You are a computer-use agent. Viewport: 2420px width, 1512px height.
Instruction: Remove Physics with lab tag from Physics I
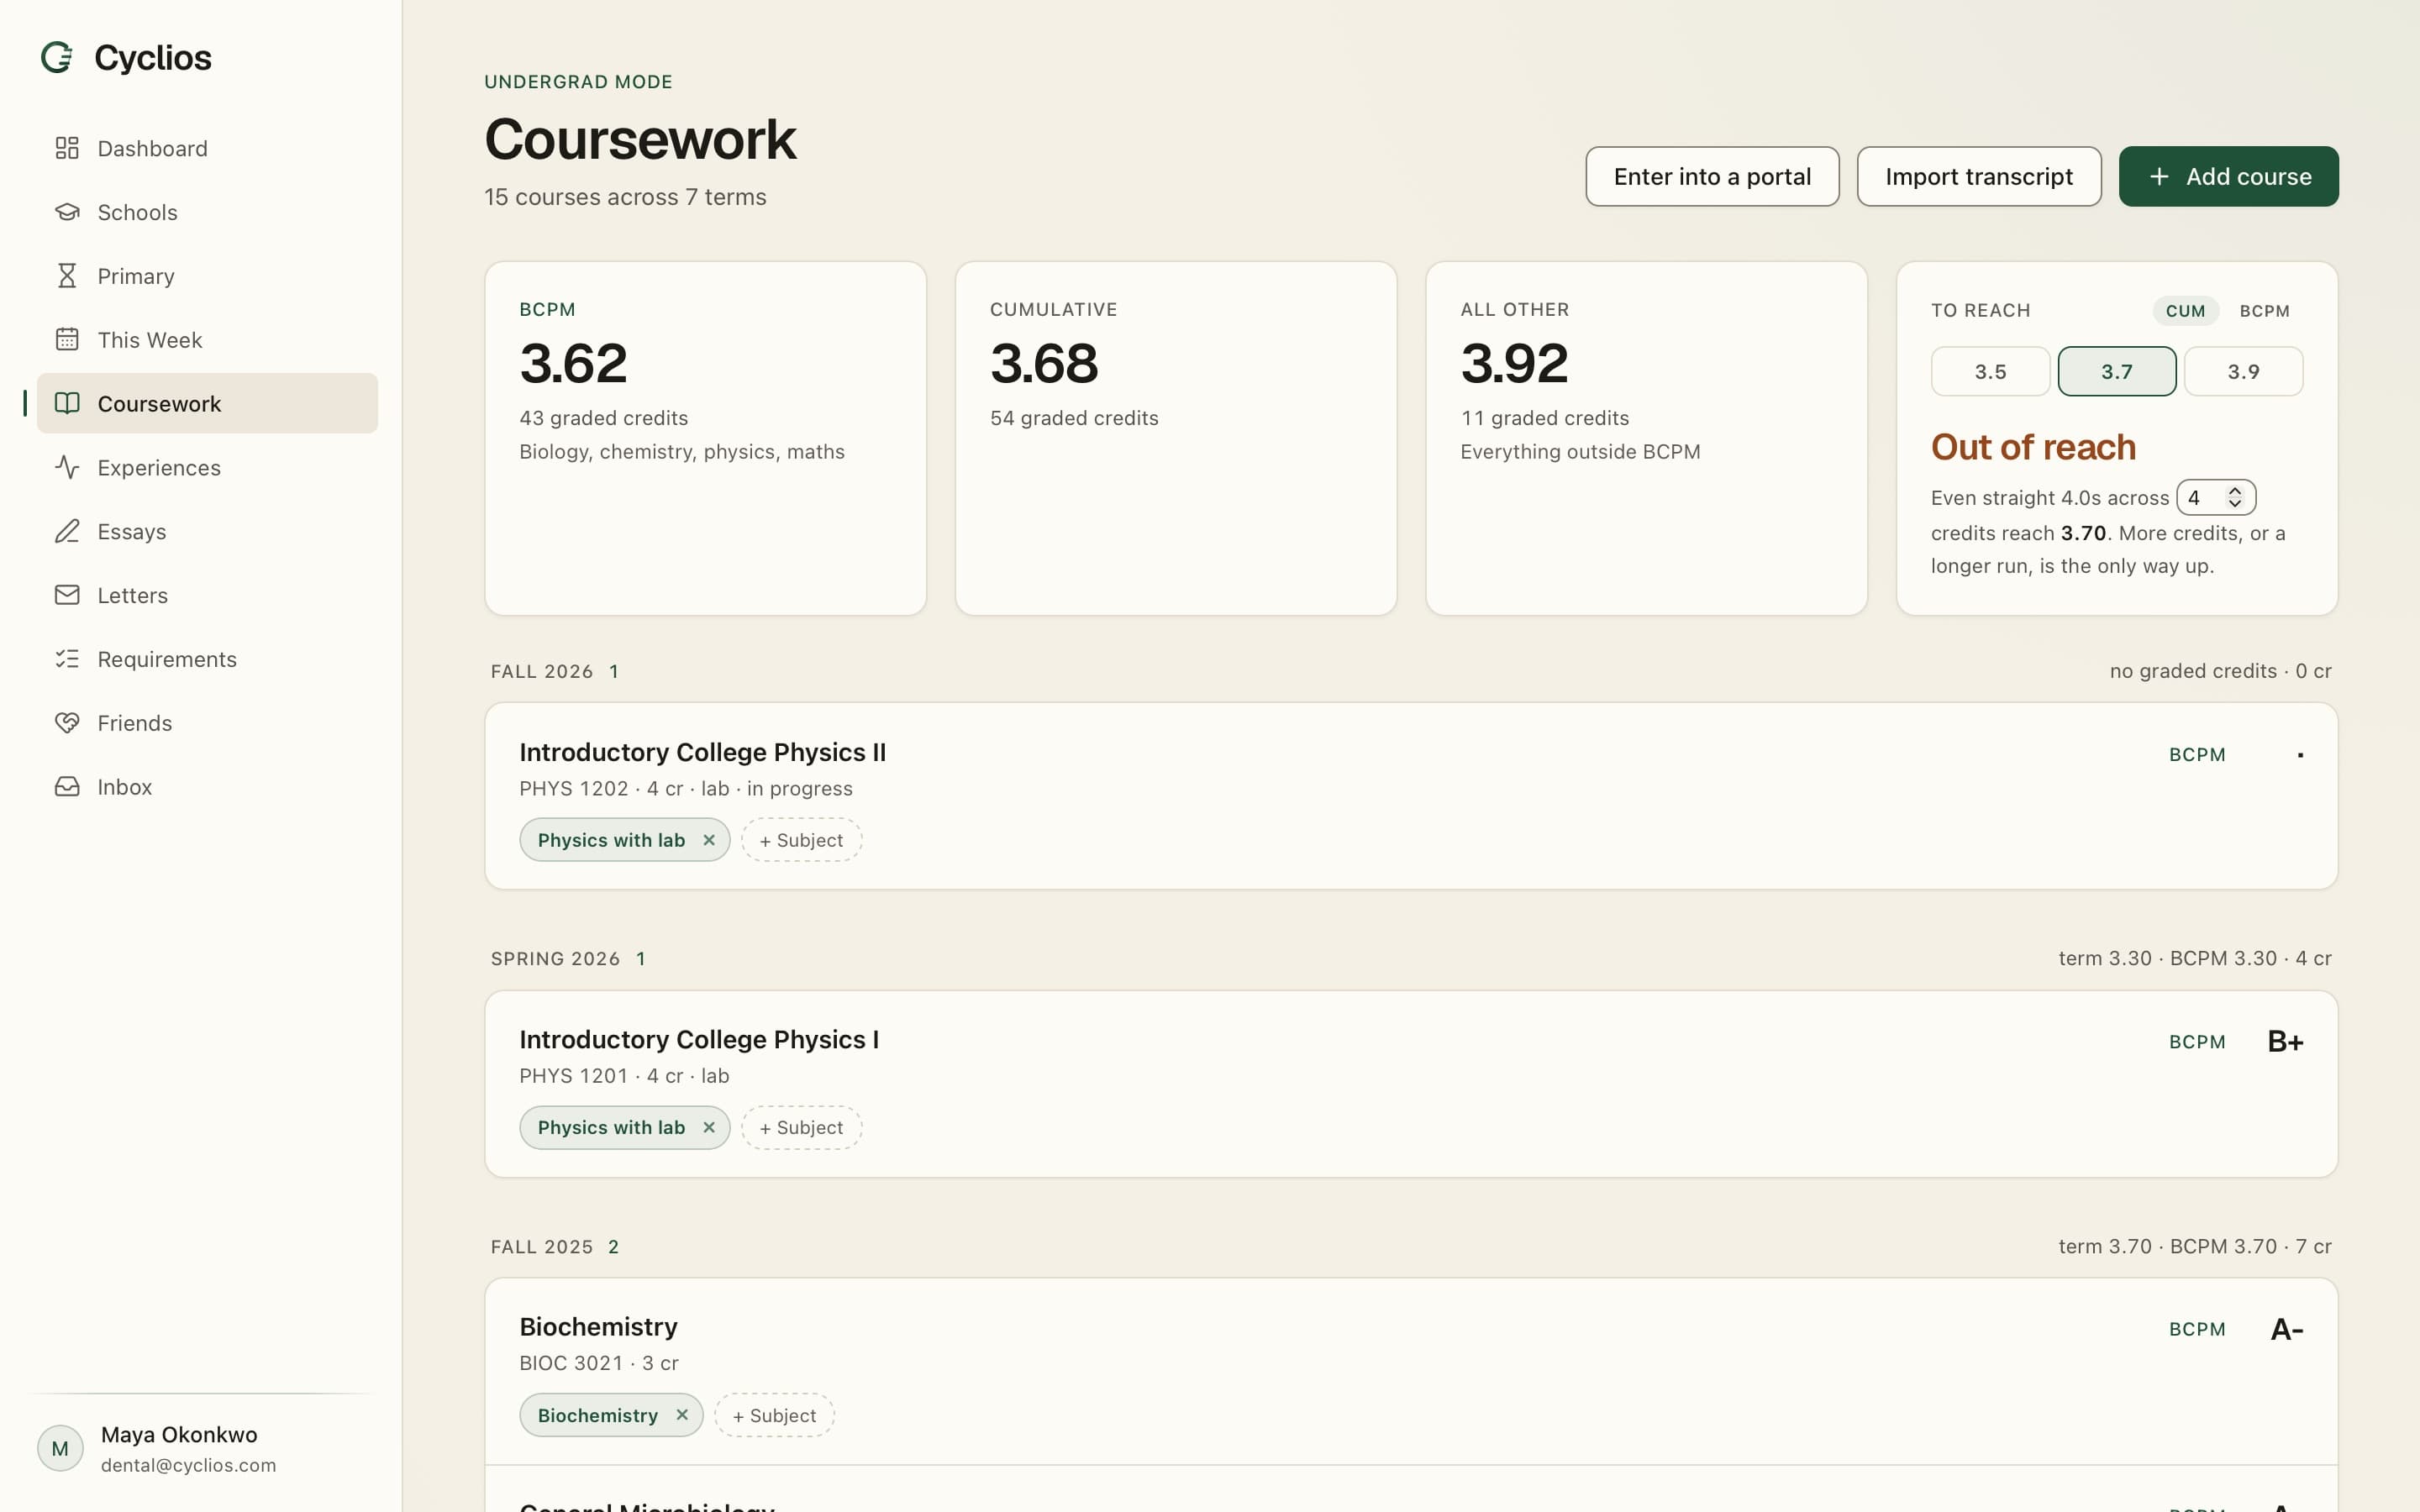(x=709, y=1127)
